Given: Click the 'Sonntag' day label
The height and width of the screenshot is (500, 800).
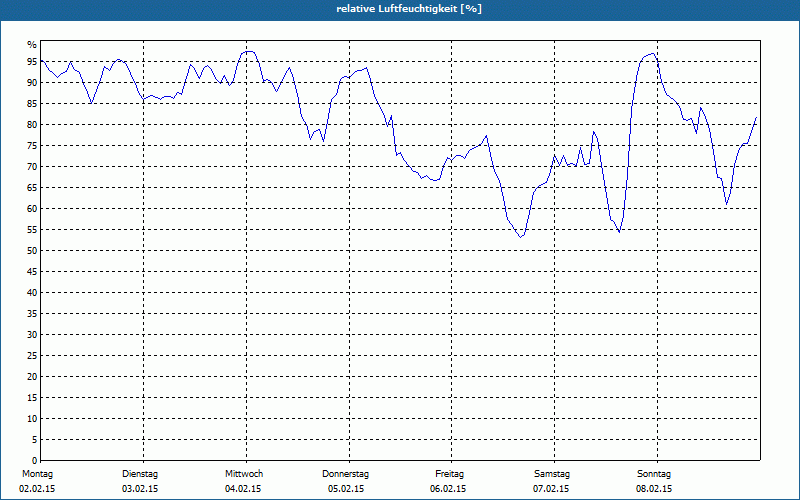Looking at the screenshot, I should click(654, 474).
